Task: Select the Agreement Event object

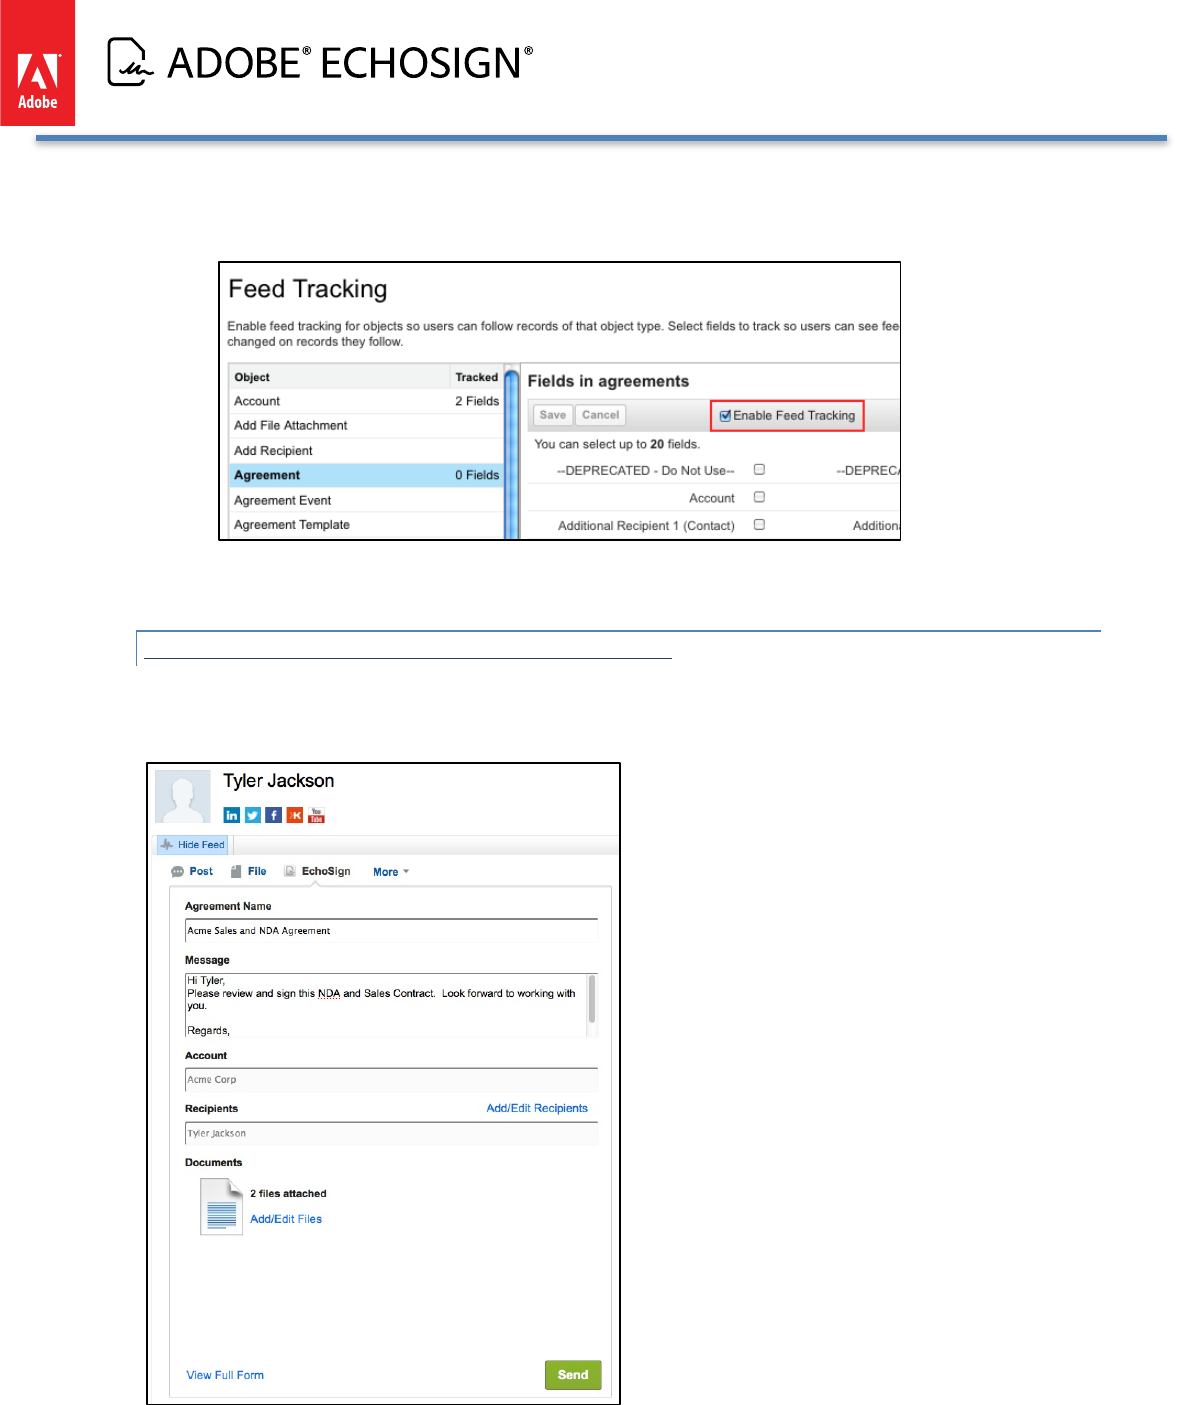Action: tap(366, 500)
